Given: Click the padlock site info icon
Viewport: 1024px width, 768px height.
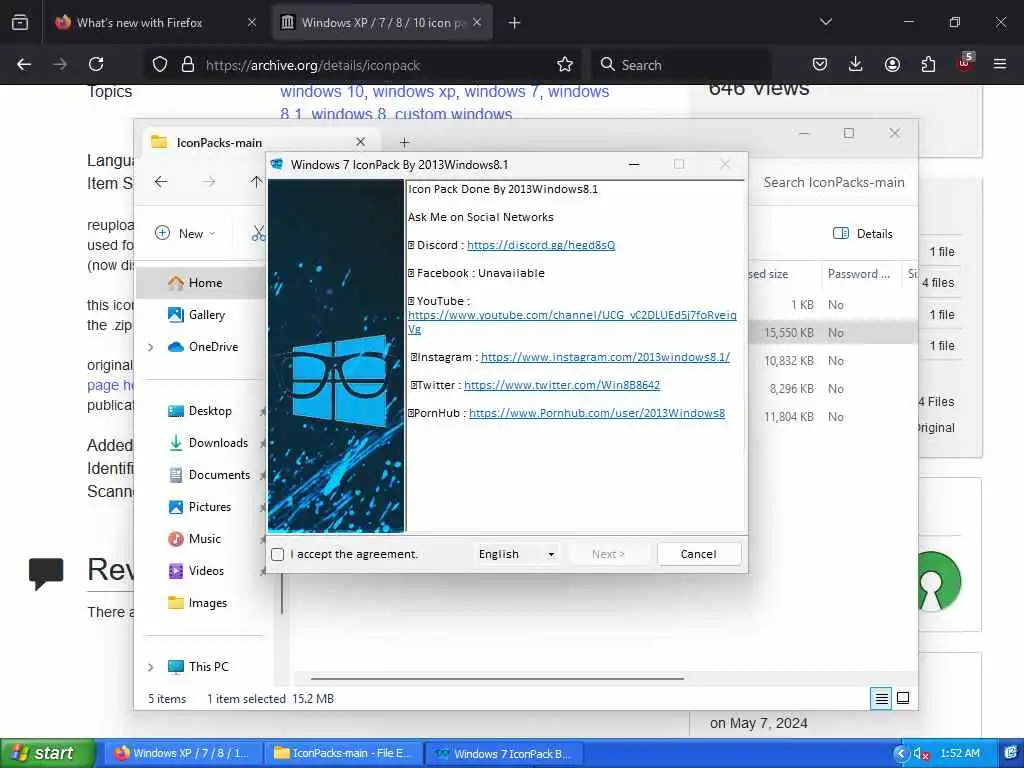Looking at the screenshot, I should [x=188, y=64].
